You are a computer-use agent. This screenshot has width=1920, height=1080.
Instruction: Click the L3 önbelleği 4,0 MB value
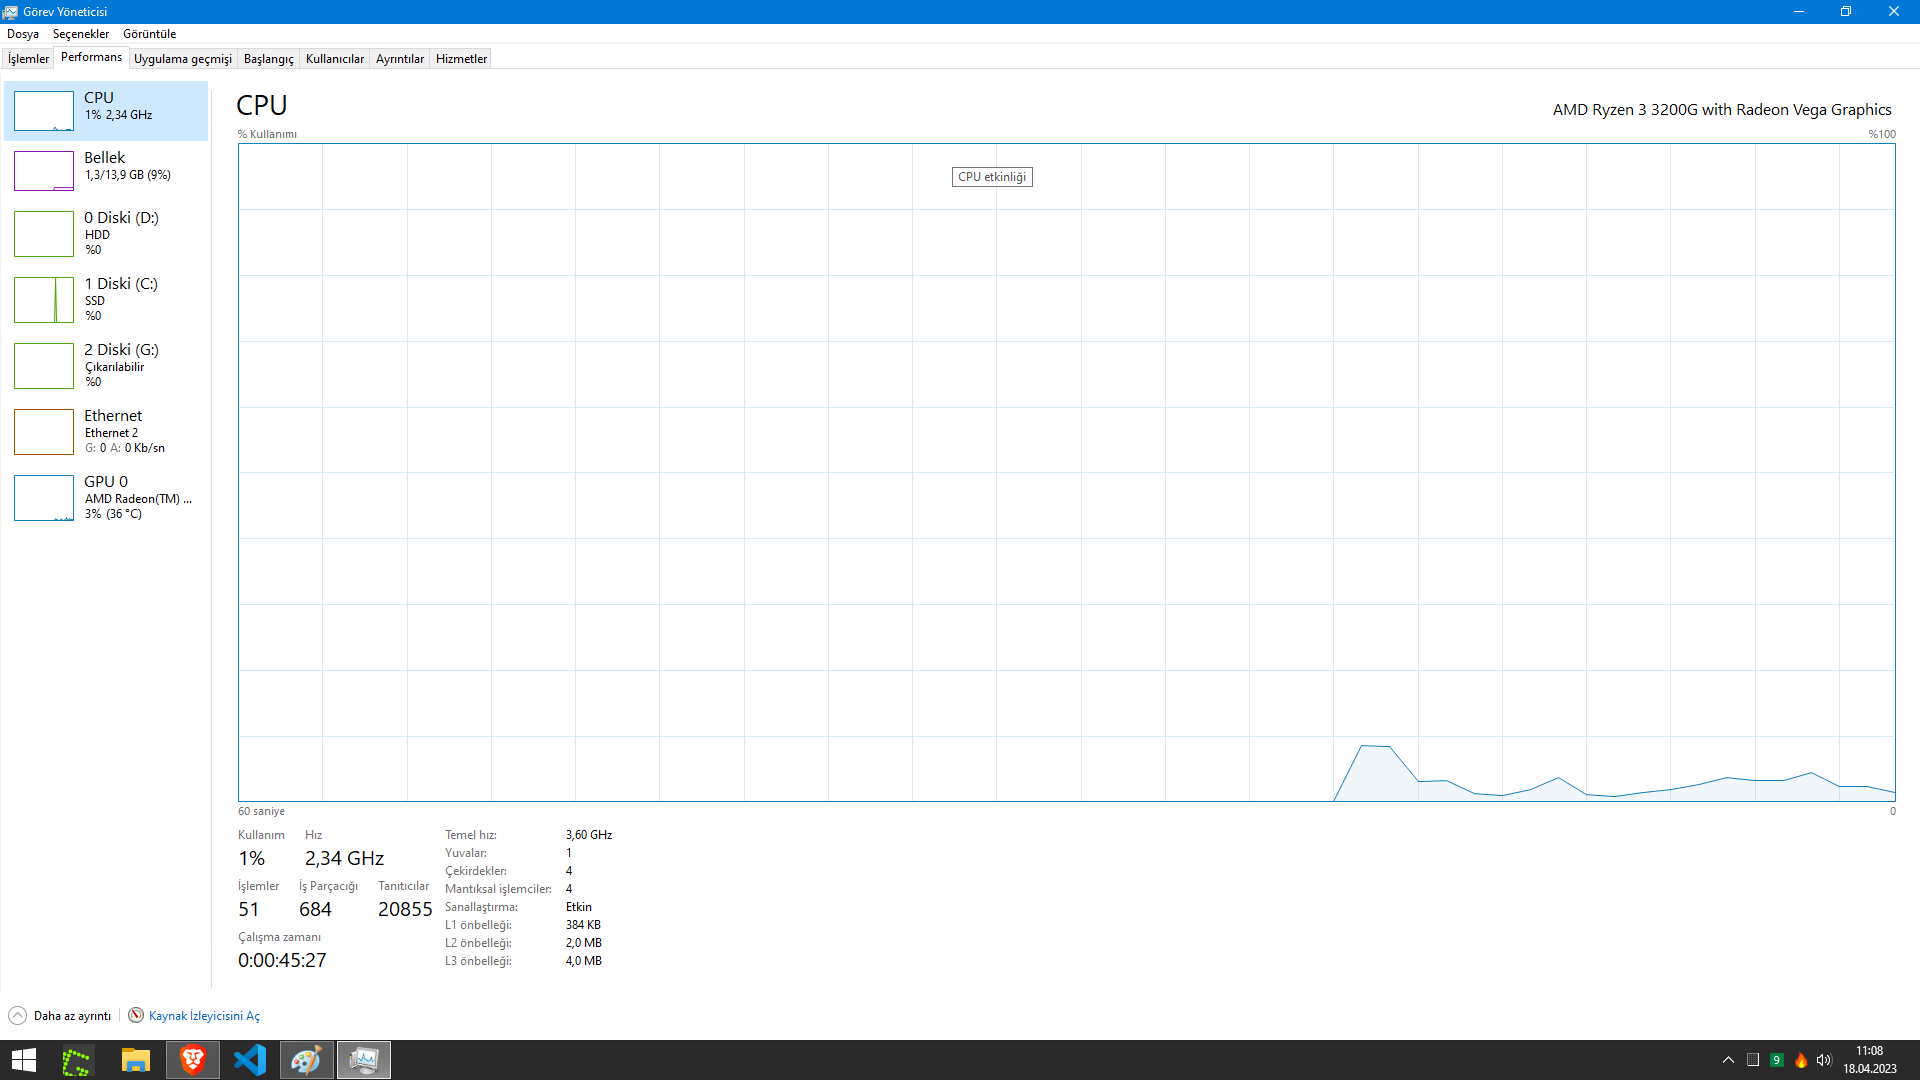584,961
